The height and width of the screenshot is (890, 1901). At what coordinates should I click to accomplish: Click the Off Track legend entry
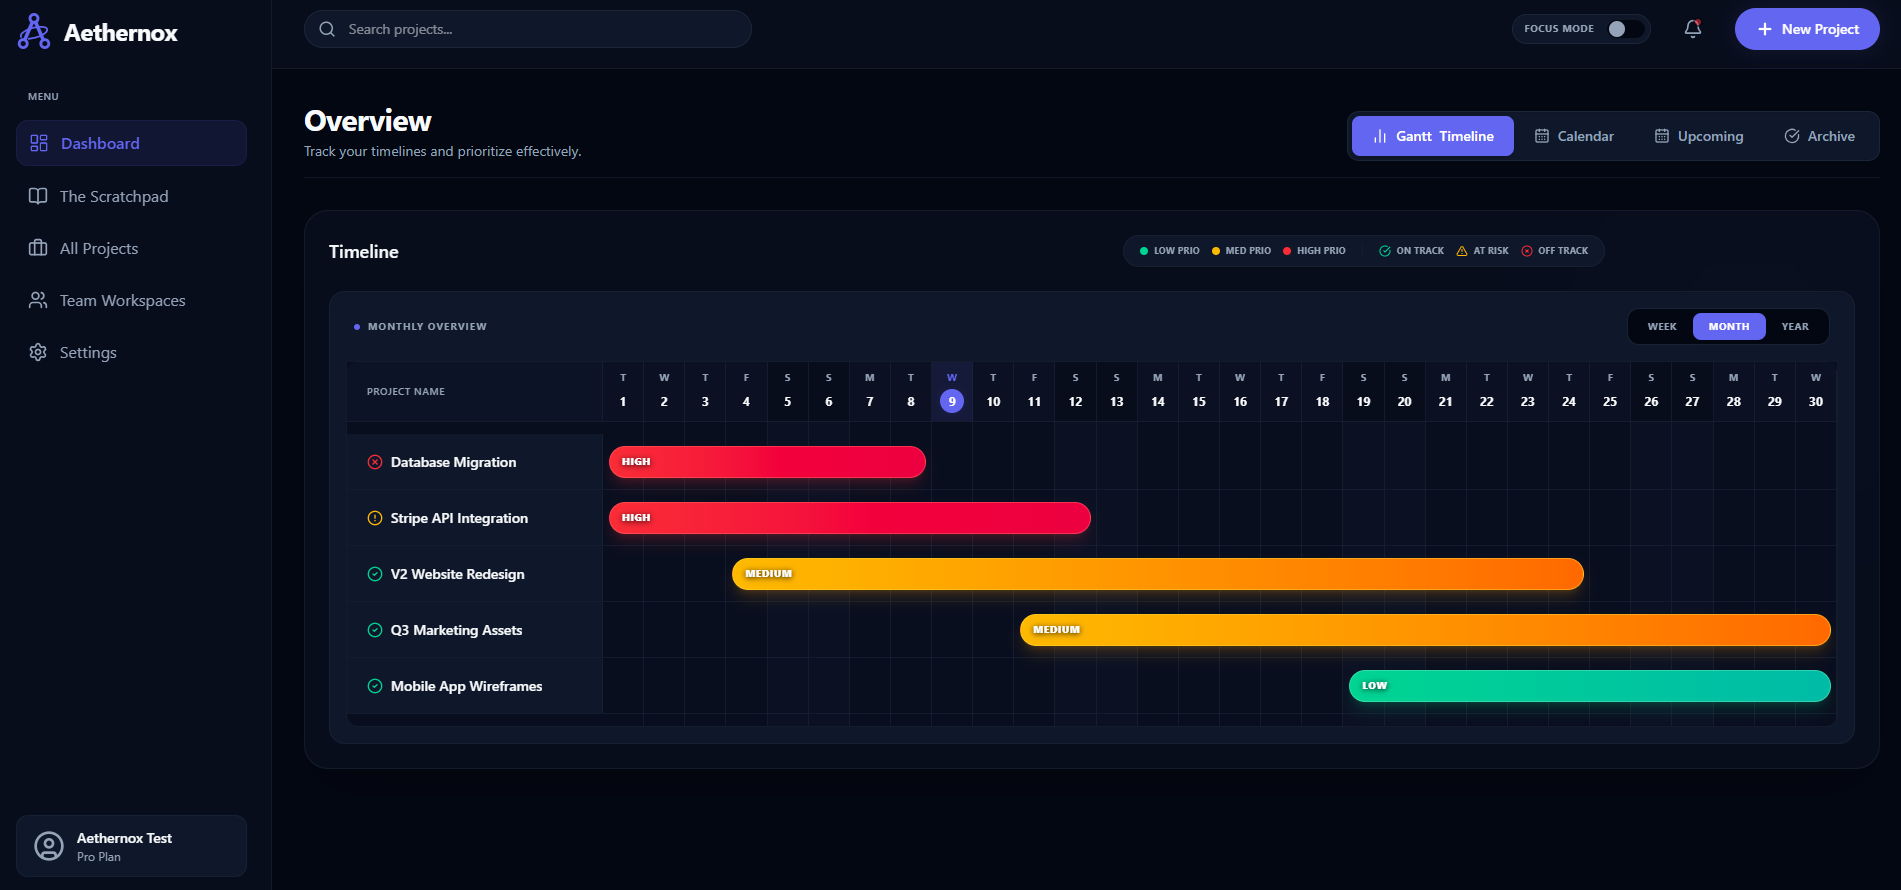click(x=1555, y=251)
